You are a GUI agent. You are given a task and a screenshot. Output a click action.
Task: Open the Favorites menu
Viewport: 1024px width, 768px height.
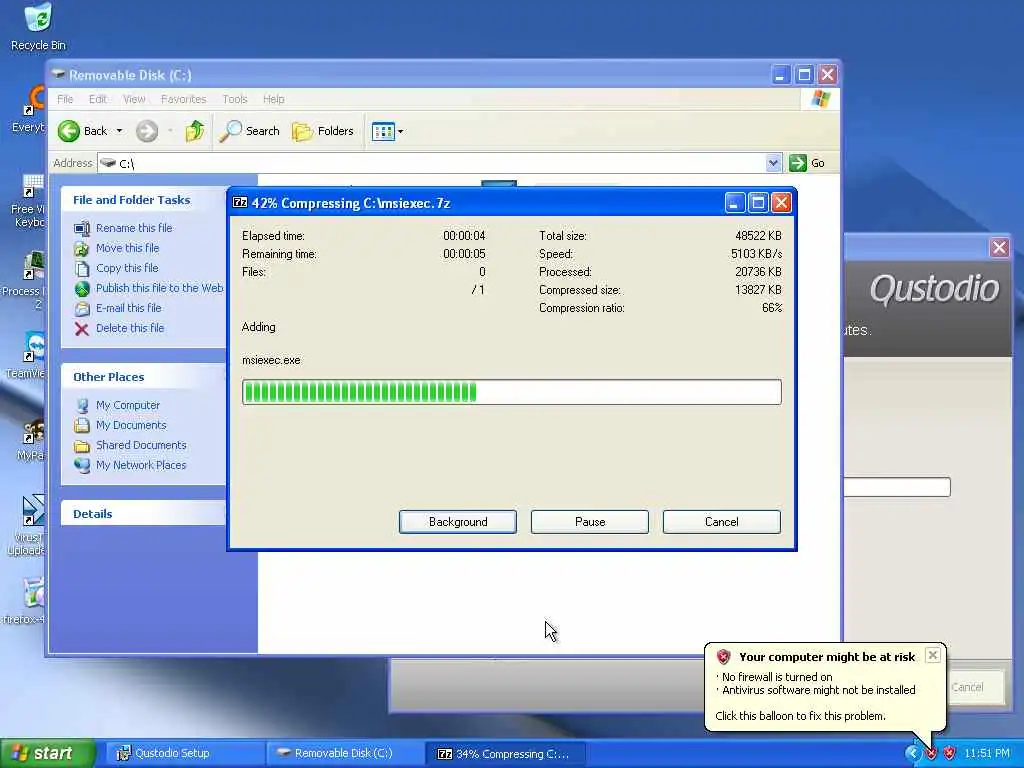pos(184,99)
